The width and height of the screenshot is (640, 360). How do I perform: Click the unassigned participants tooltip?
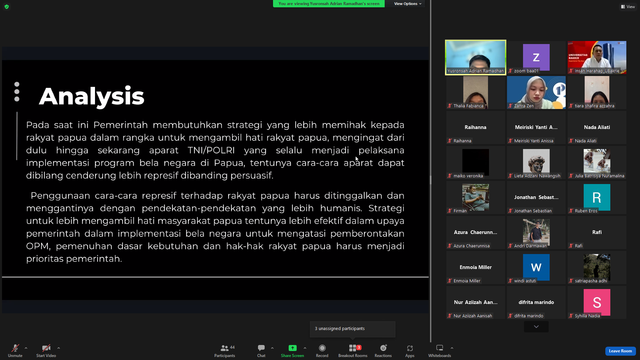point(353,329)
